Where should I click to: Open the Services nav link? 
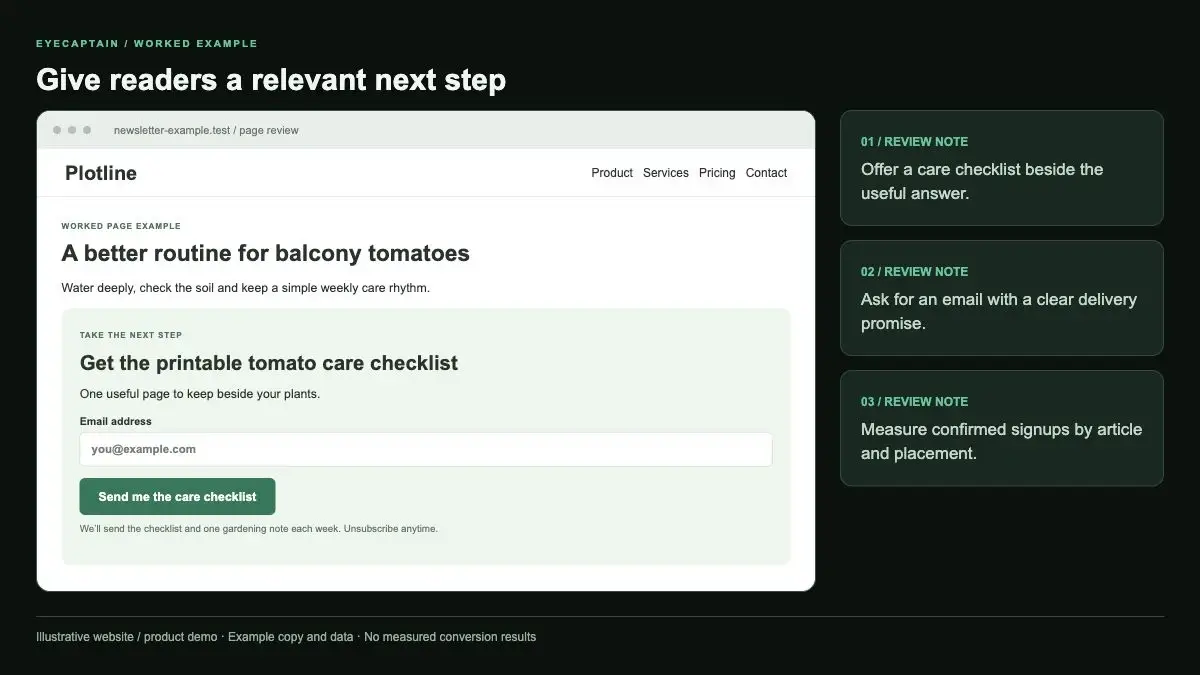click(x=666, y=173)
